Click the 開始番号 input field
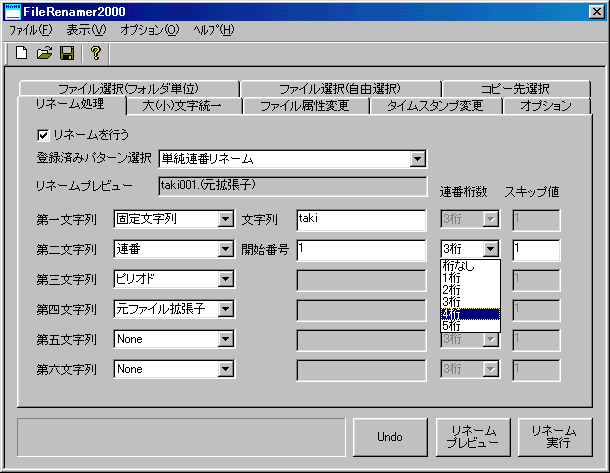 pyautogui.click(x=361, y=250)
